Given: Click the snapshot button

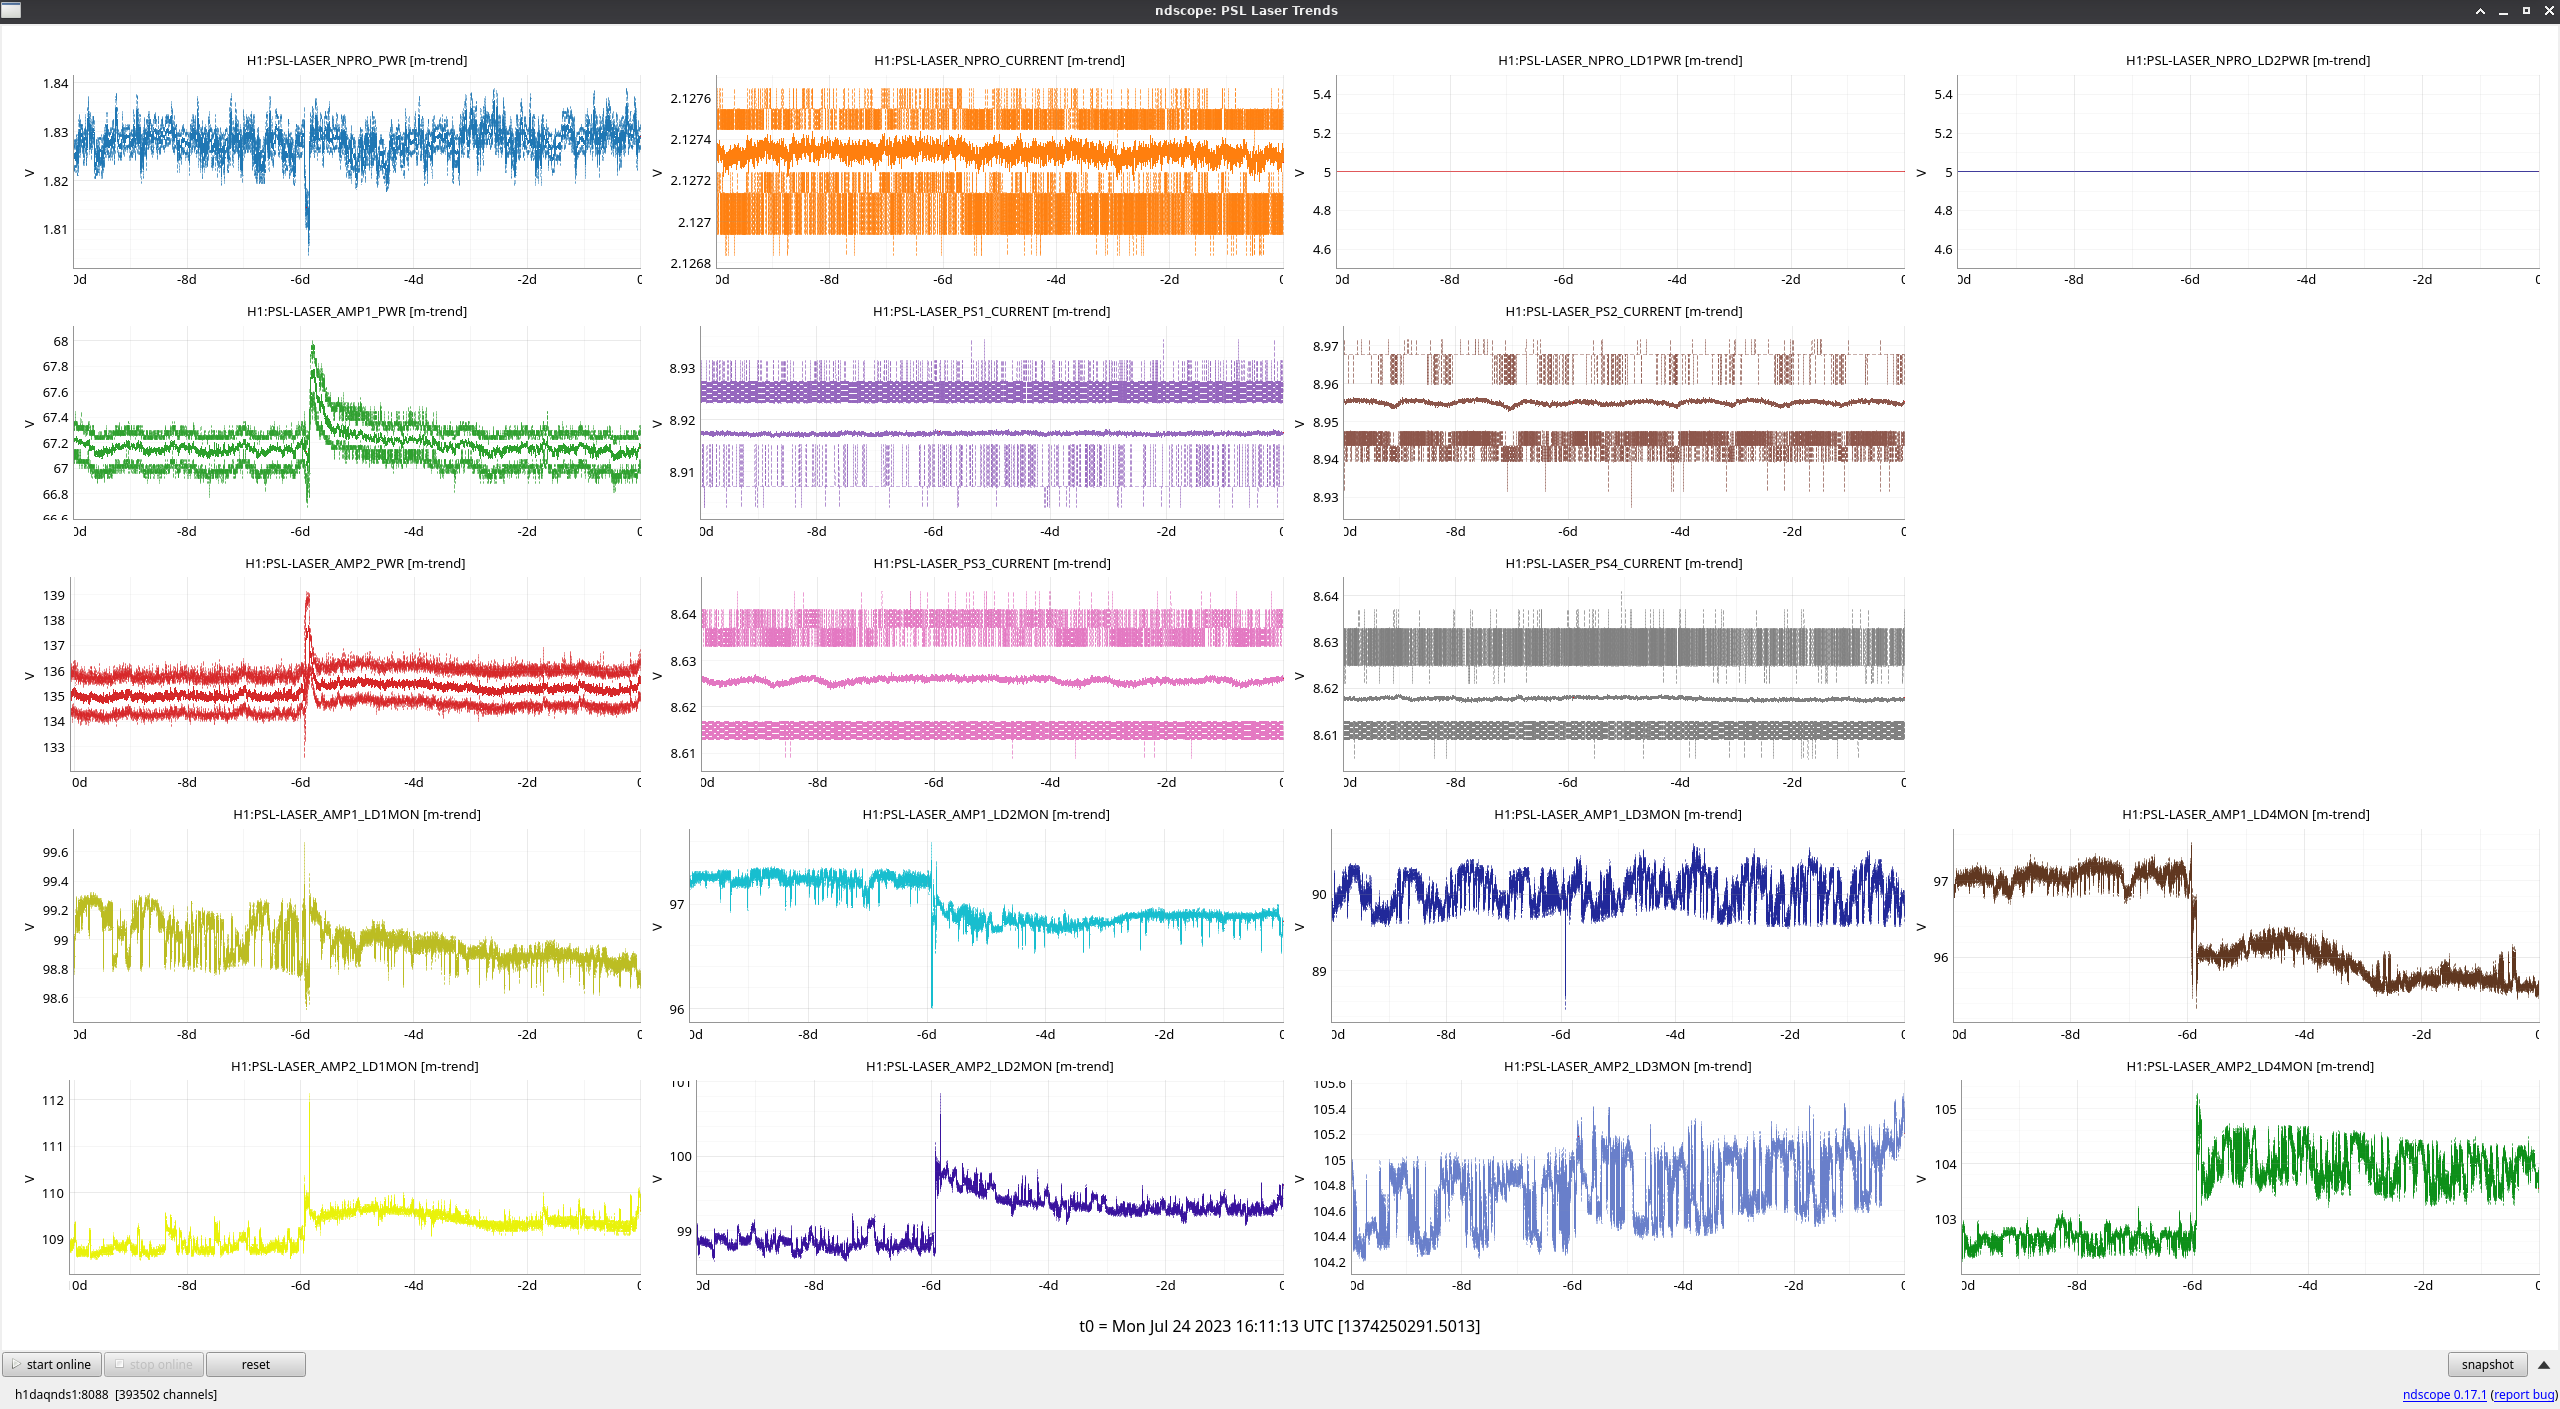Looking at the screenshot, I should (x=2486, y=1364).
